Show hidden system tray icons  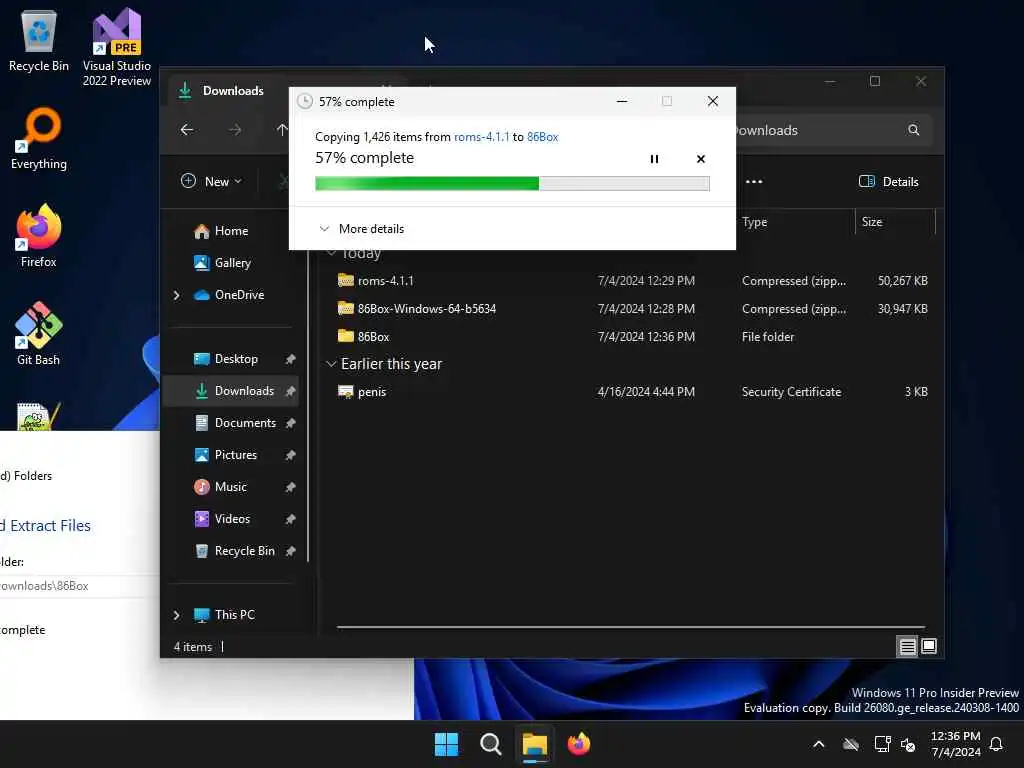coord(818,744)
